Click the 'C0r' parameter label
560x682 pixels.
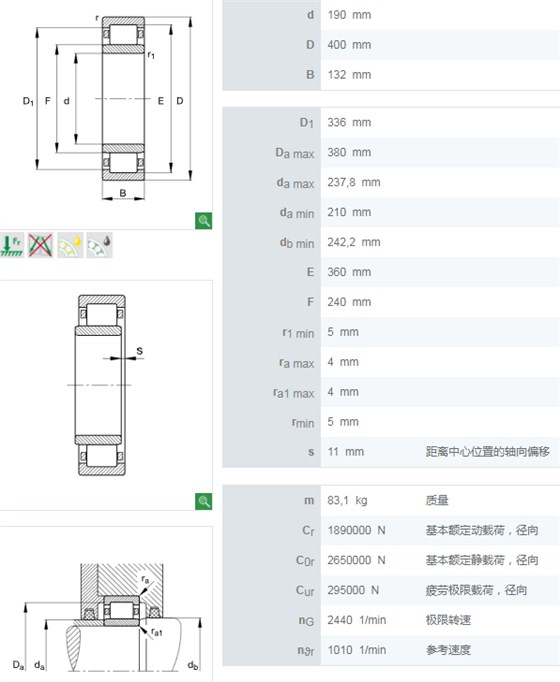(x=305, y=561)
